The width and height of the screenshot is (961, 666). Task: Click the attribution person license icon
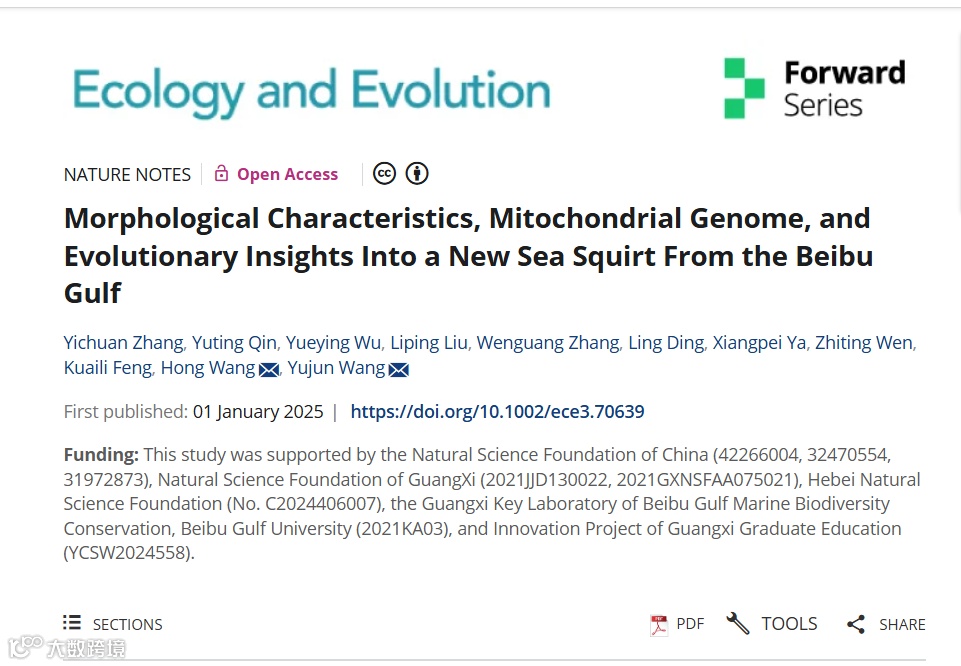click(417, 174)
